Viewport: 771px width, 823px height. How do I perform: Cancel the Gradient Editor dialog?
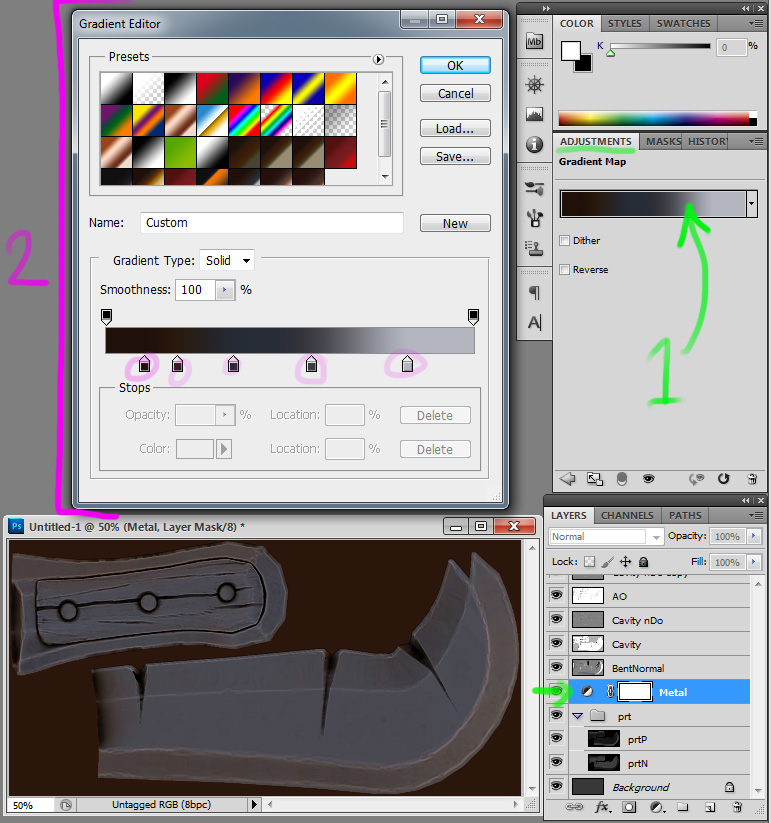[455, 93]
